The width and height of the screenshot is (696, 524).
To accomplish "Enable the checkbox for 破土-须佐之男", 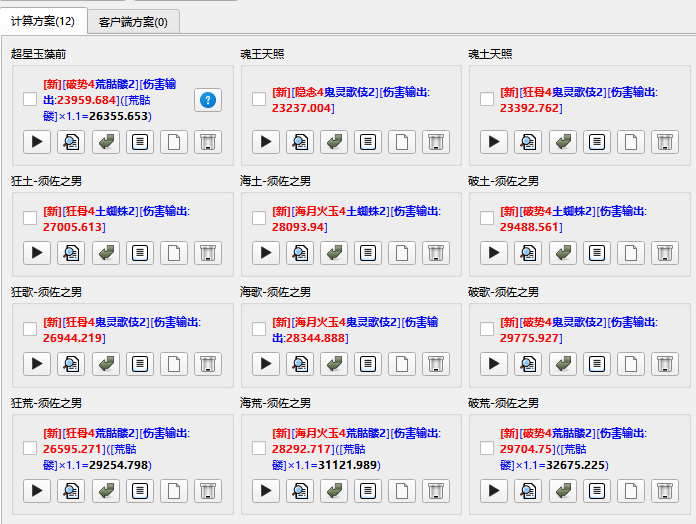I will [x=487, y=218].
